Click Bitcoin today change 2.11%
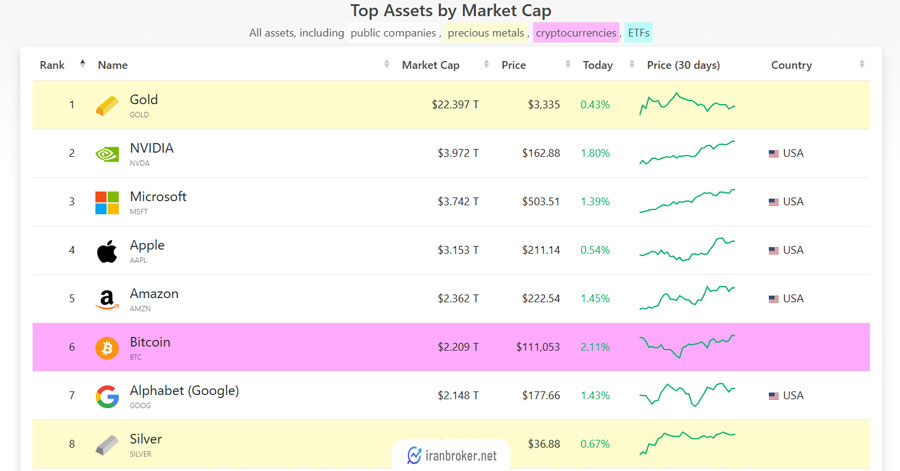Image resolution: width=900 pixels, height=471 pixels. [x=595, y=347]
